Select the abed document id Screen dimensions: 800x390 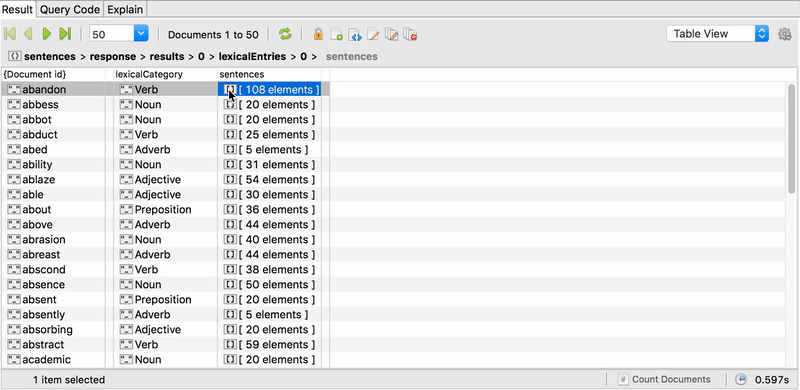(35, 150)
